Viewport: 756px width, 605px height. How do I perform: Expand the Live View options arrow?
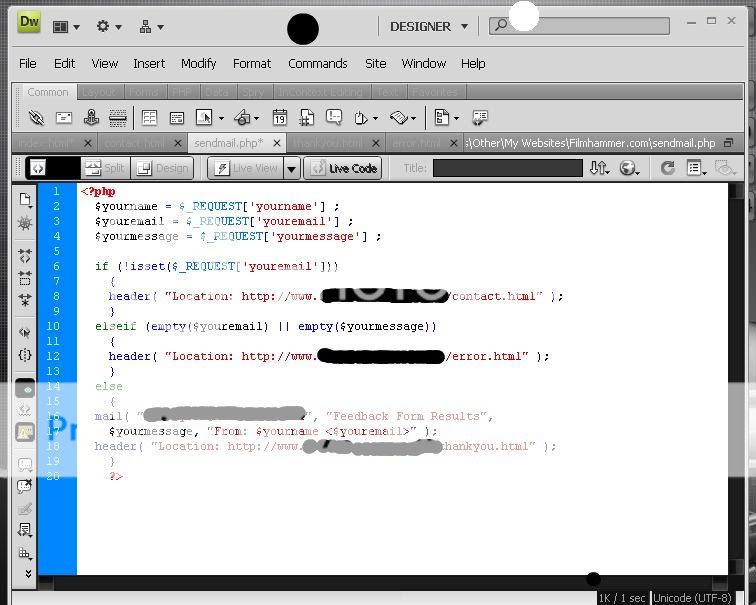pos(292,168)
